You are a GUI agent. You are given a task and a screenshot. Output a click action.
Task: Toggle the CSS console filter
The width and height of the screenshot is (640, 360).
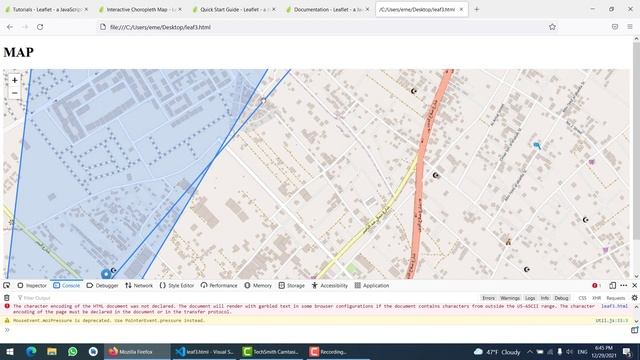(x=582, y=298)
